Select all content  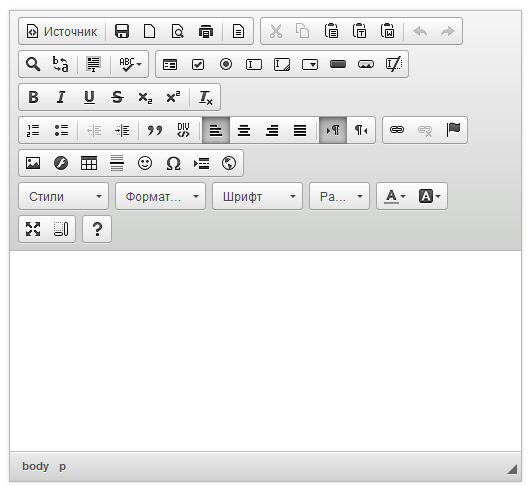(x=93, y=64)
